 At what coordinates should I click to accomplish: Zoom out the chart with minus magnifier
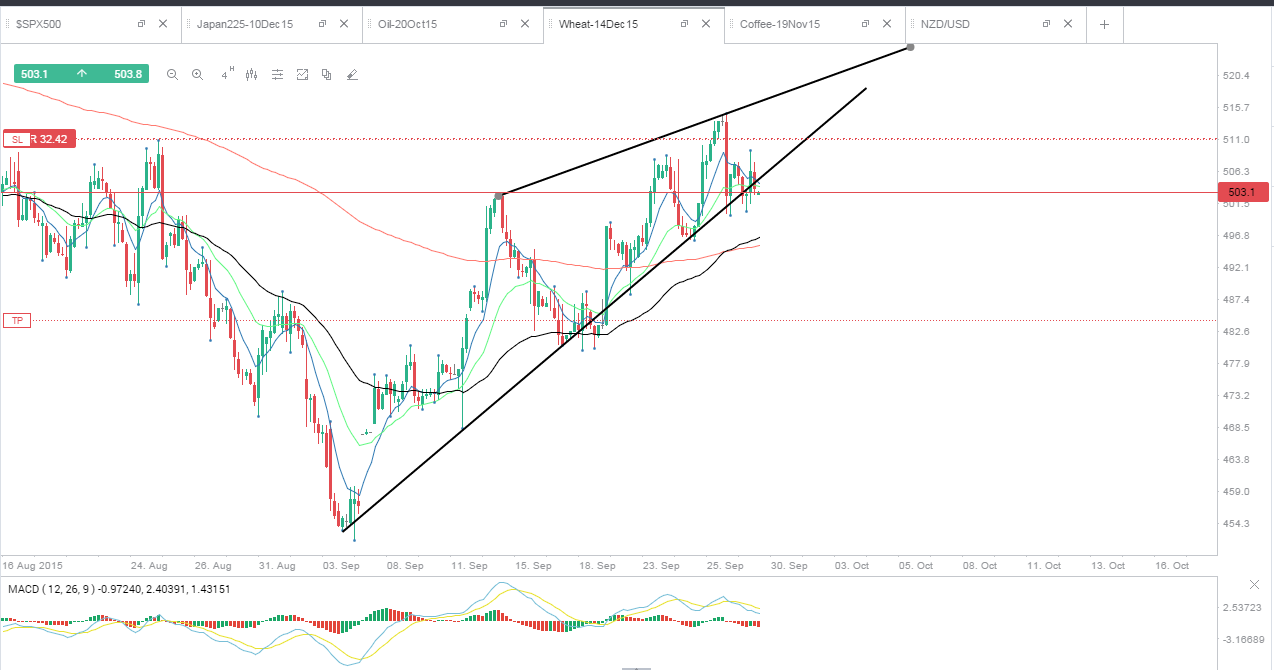pos(172,74)
